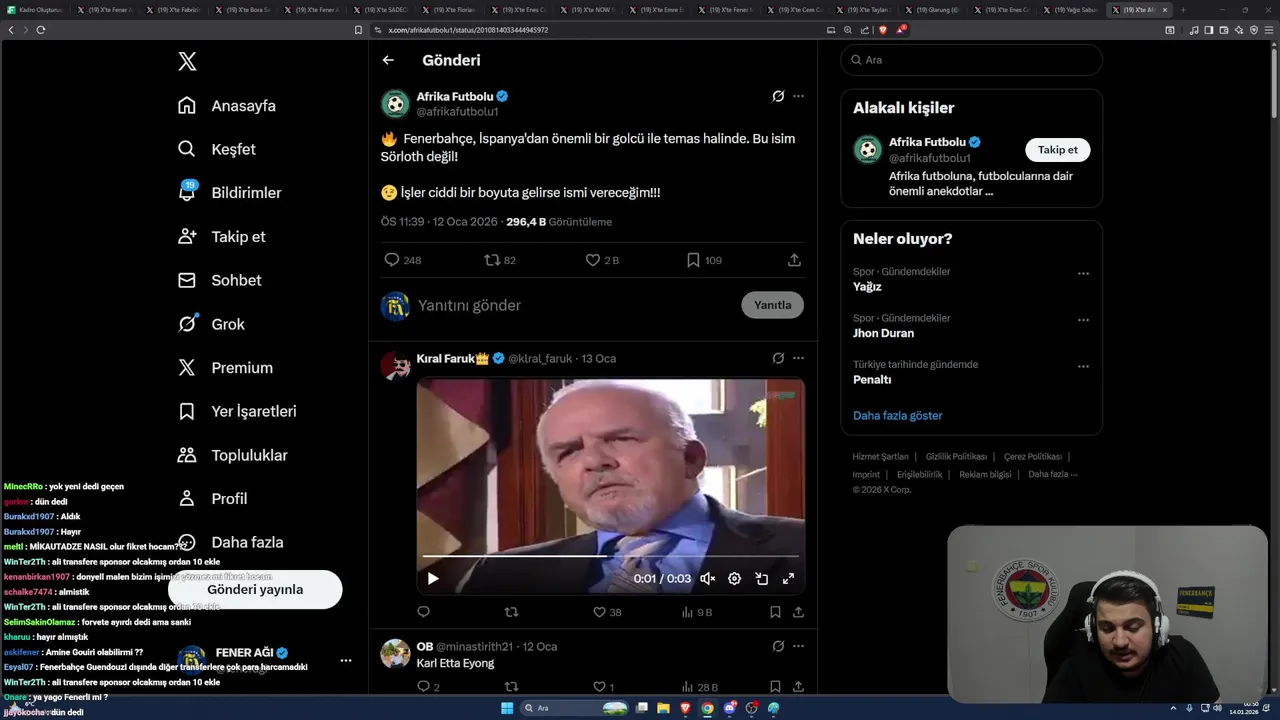Click the Yanıtla reply button
This screenshot has width=1280, height=720.
point(772,305)
